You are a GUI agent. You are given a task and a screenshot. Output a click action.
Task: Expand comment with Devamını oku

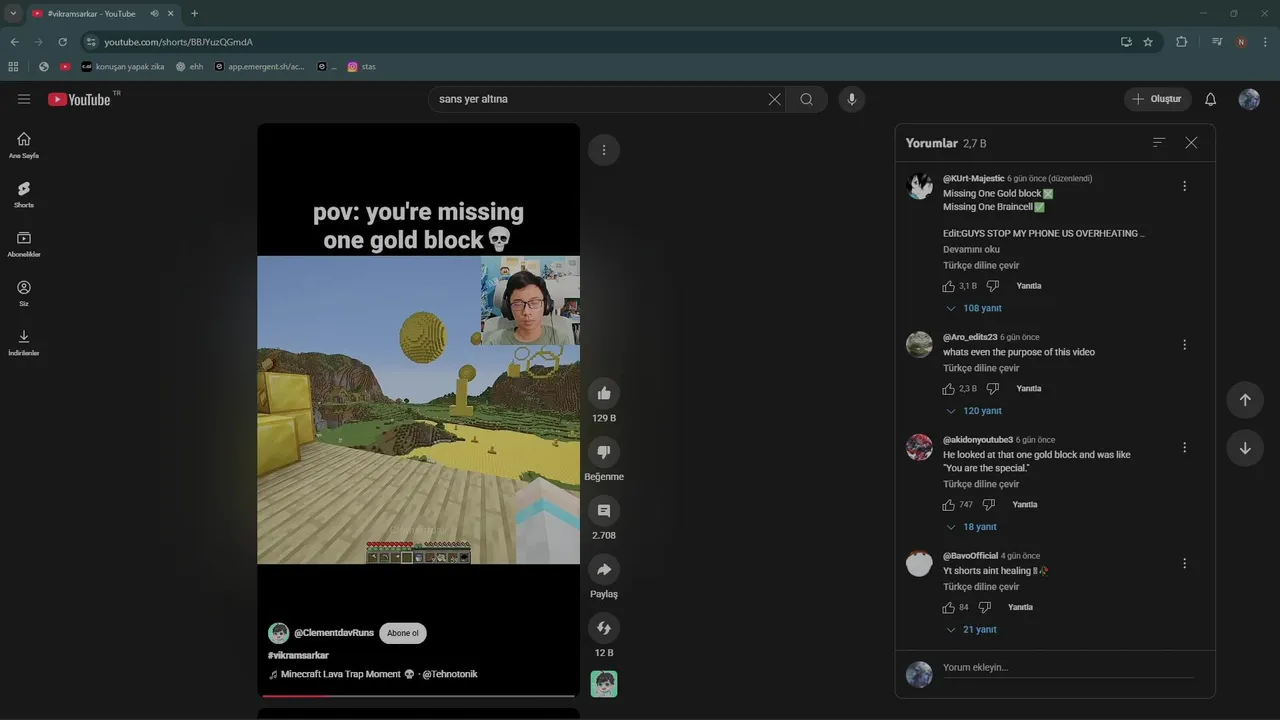pyautogui.click(x=971, y=250)
